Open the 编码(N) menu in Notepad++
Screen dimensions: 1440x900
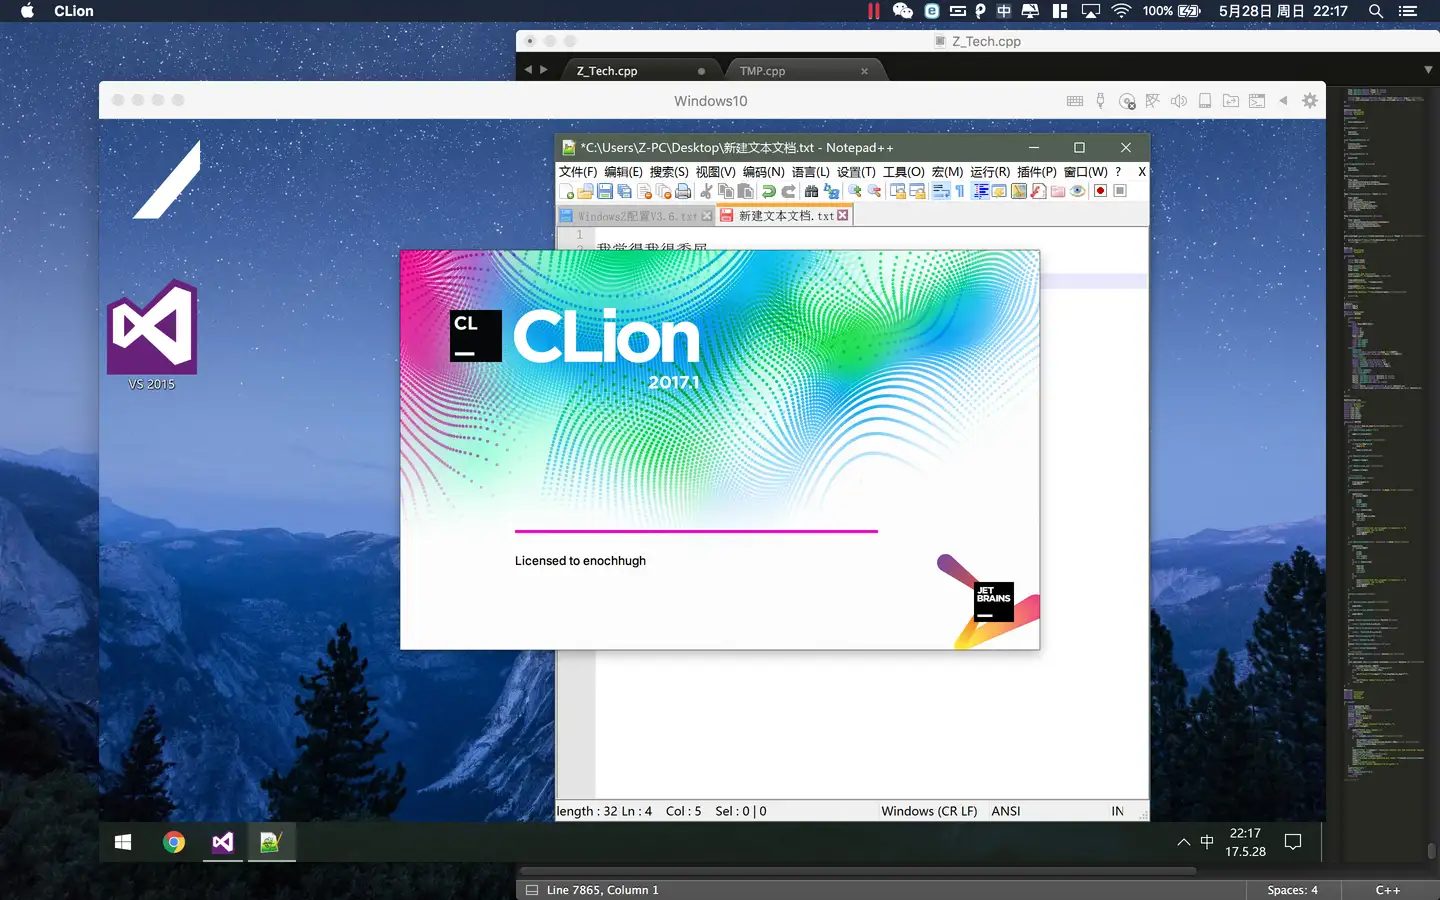(764, 172)
